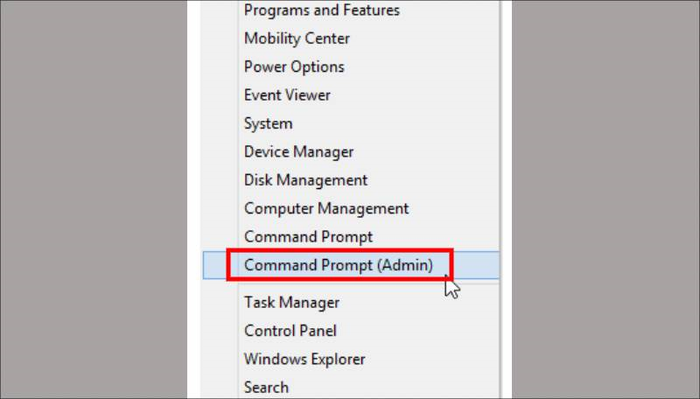Open Task Manager
700x399 pixels.
pyautogui.click(x=292, y=303)
